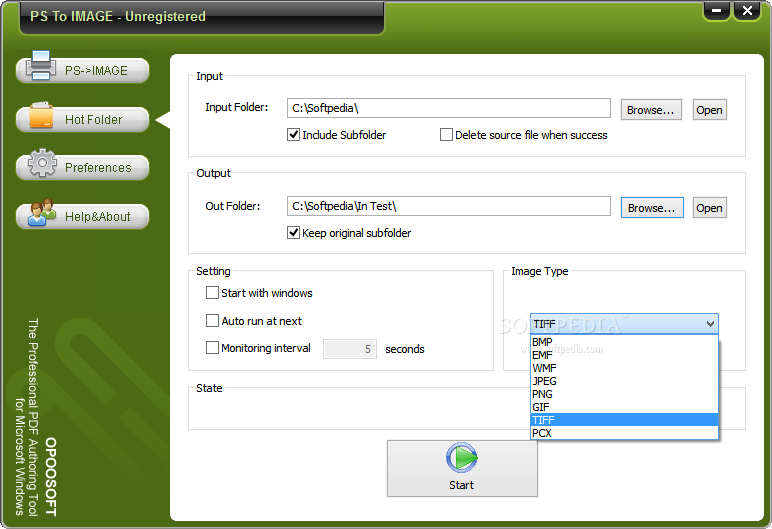The image size is (772, 529).
Task: Open the Help&About tab
Action: (83, 216)
